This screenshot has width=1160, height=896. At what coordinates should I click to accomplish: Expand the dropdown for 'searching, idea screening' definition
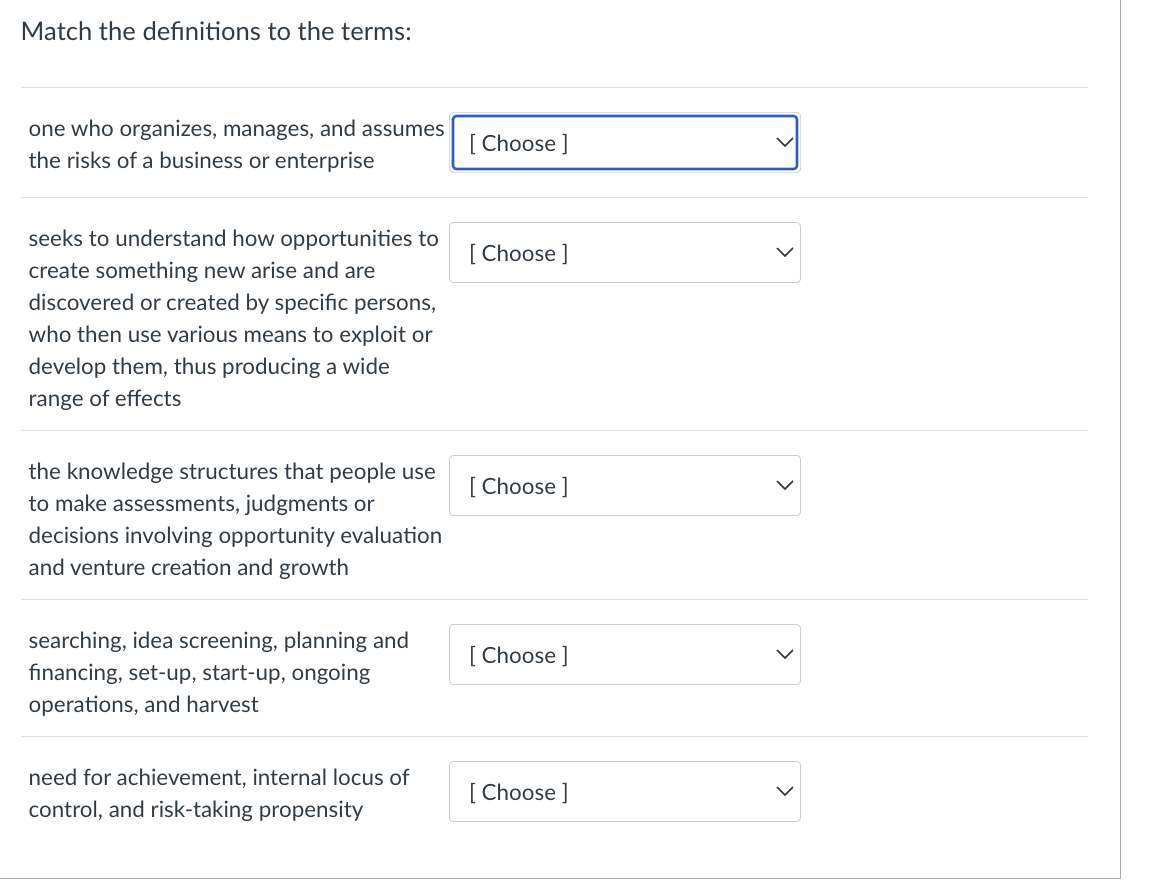click(624, 655)
